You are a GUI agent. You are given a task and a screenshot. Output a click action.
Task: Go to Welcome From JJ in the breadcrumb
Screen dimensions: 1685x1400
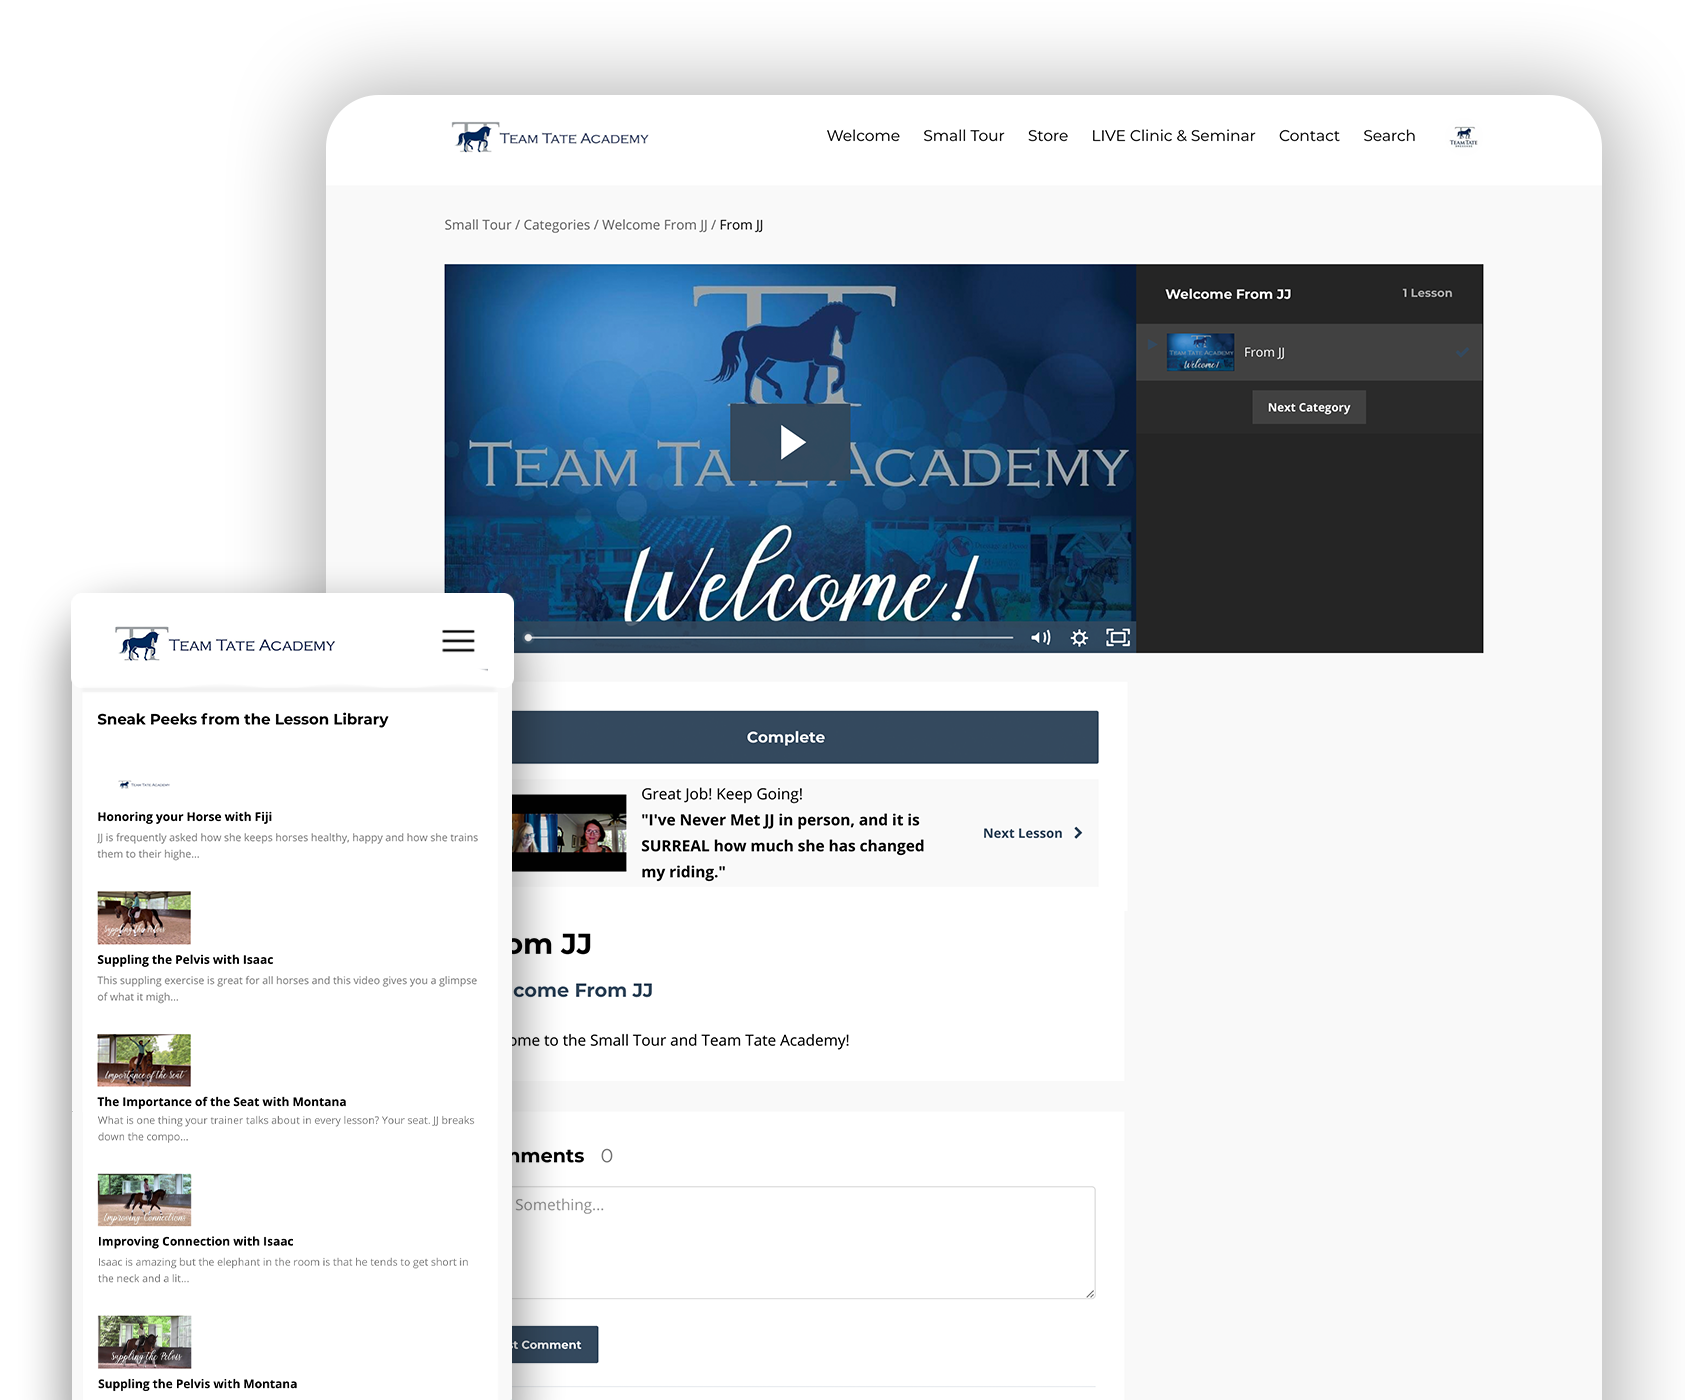click(654, 225)
